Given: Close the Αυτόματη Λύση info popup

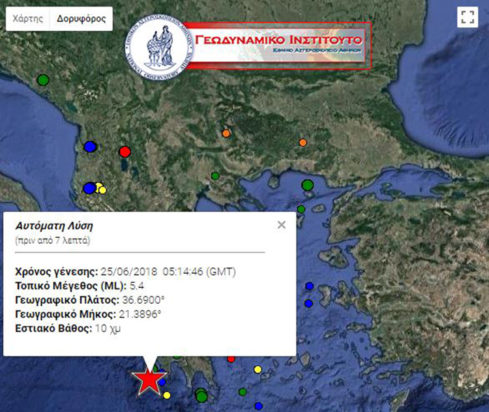Looking at the screenshot, I should [x=282, y=225].
